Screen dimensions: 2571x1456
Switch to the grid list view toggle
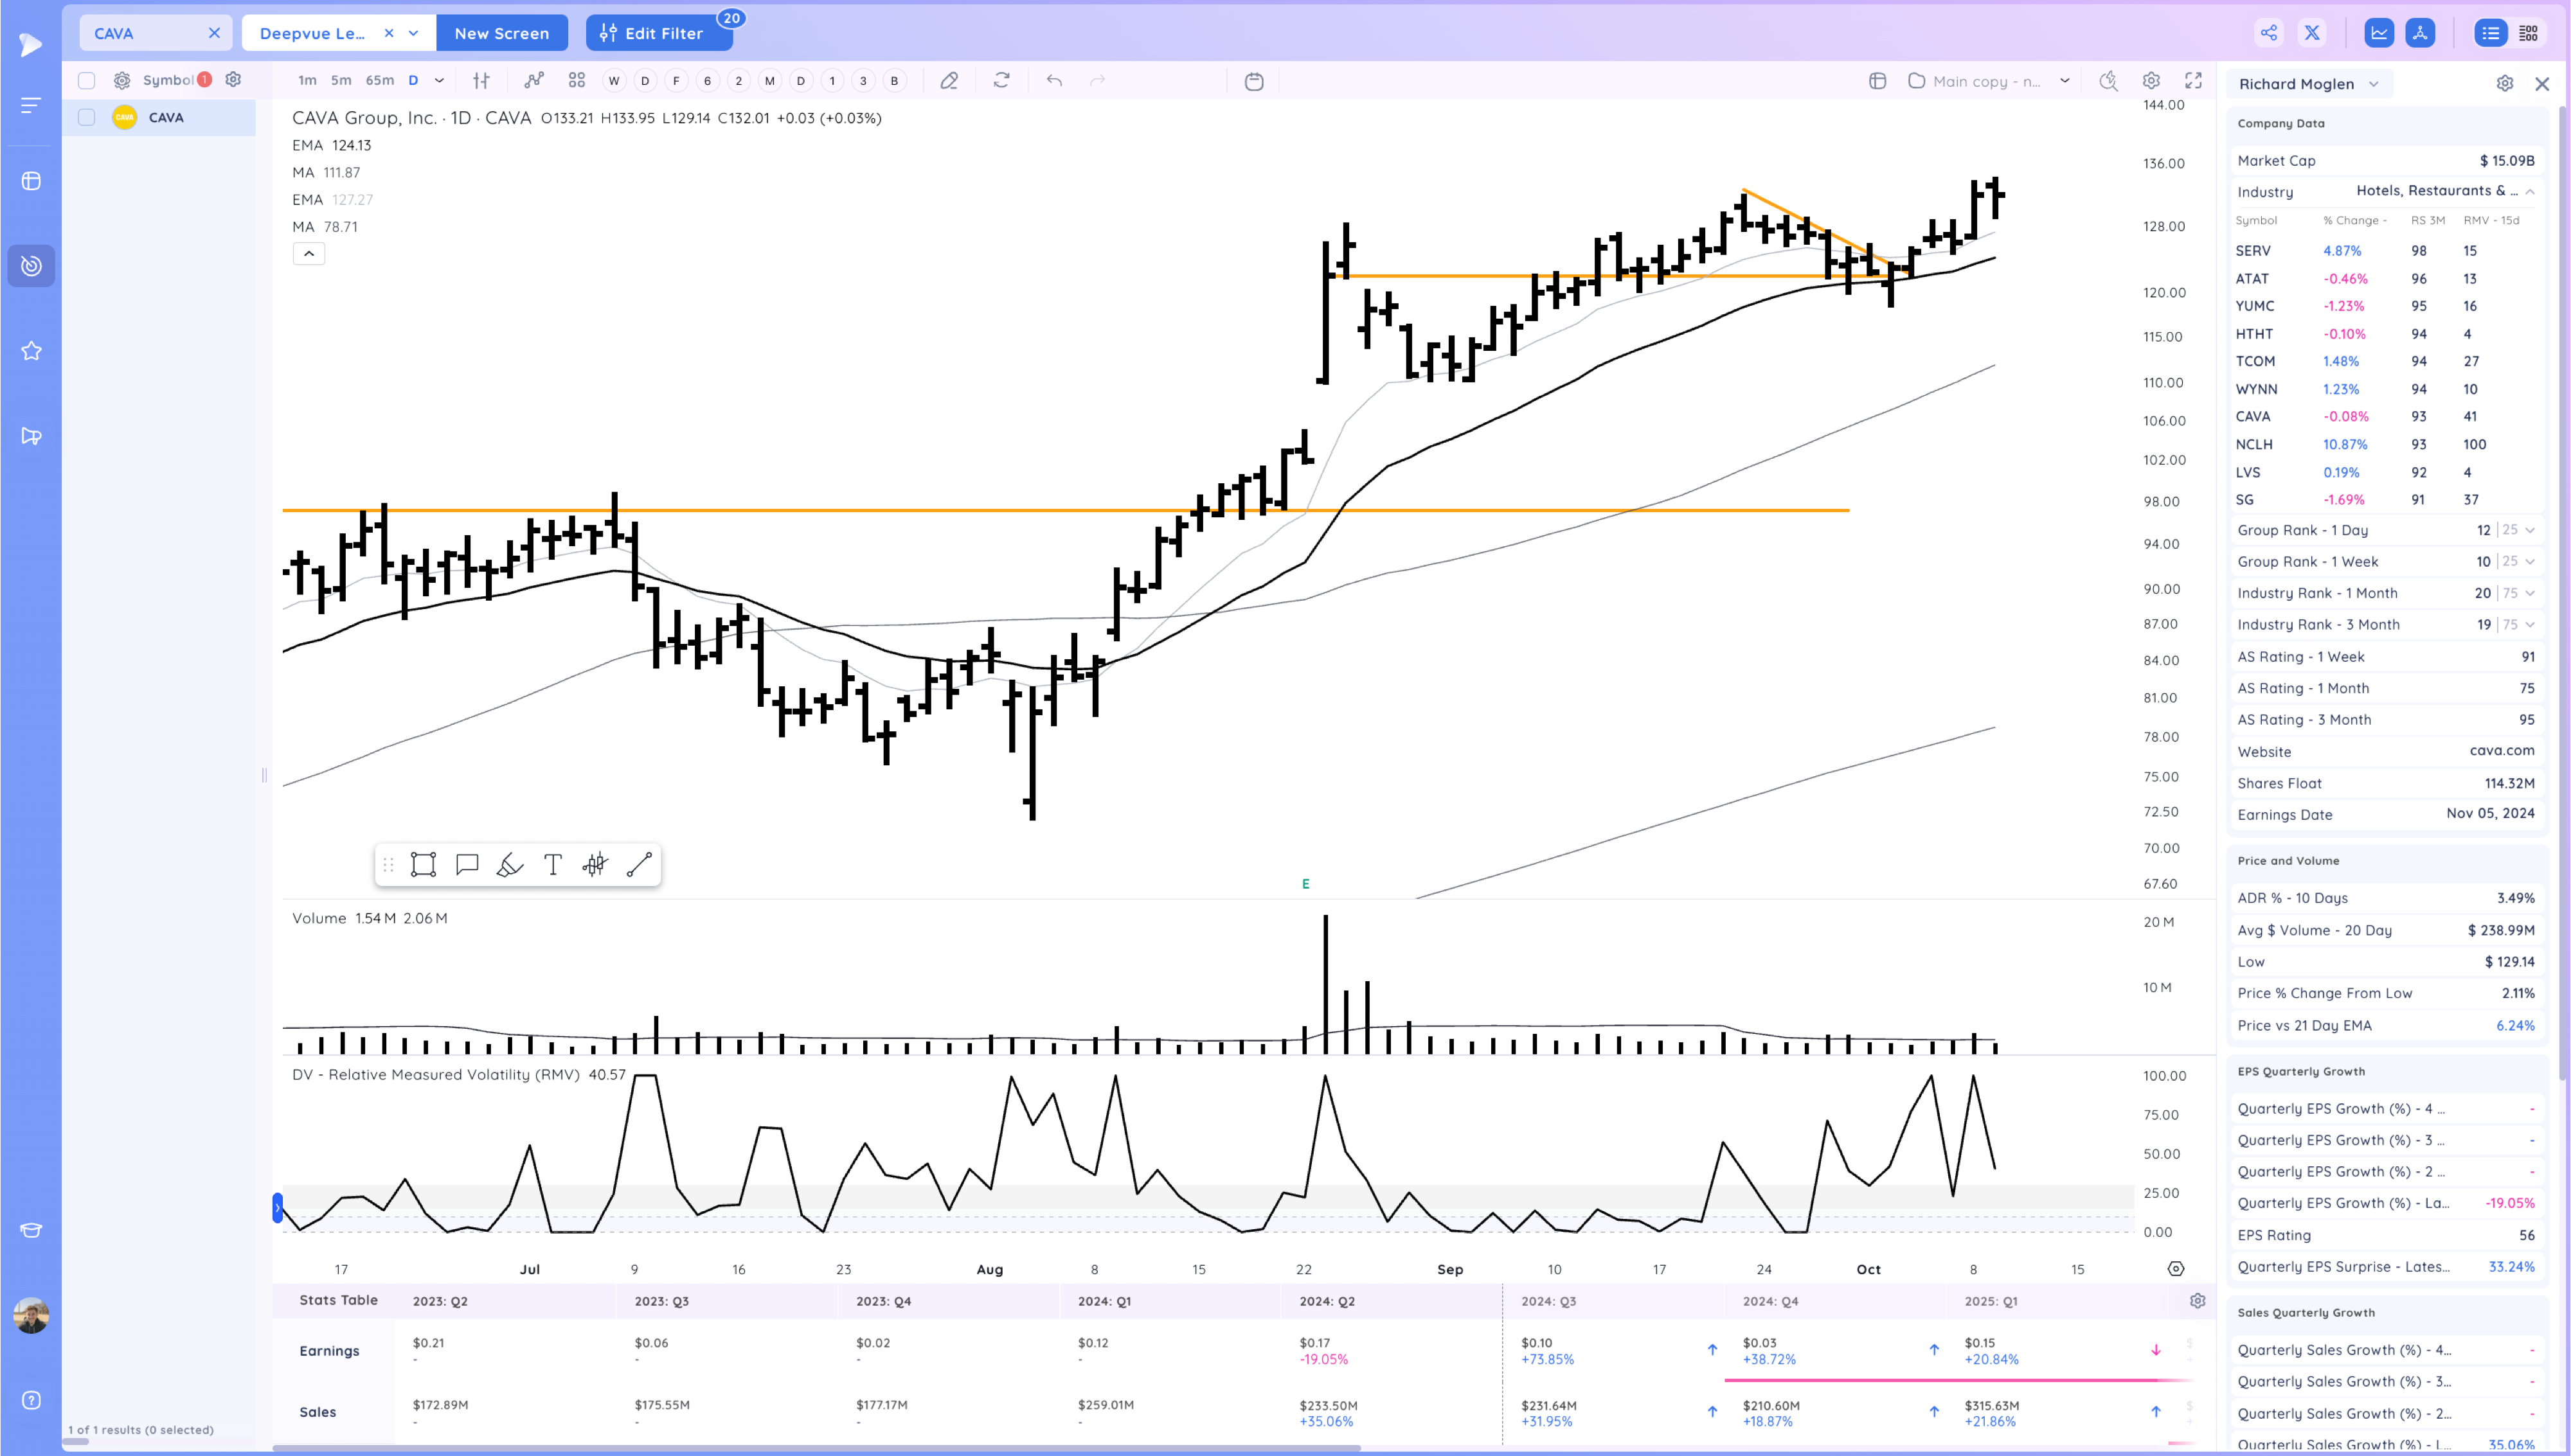[2528, 33]
